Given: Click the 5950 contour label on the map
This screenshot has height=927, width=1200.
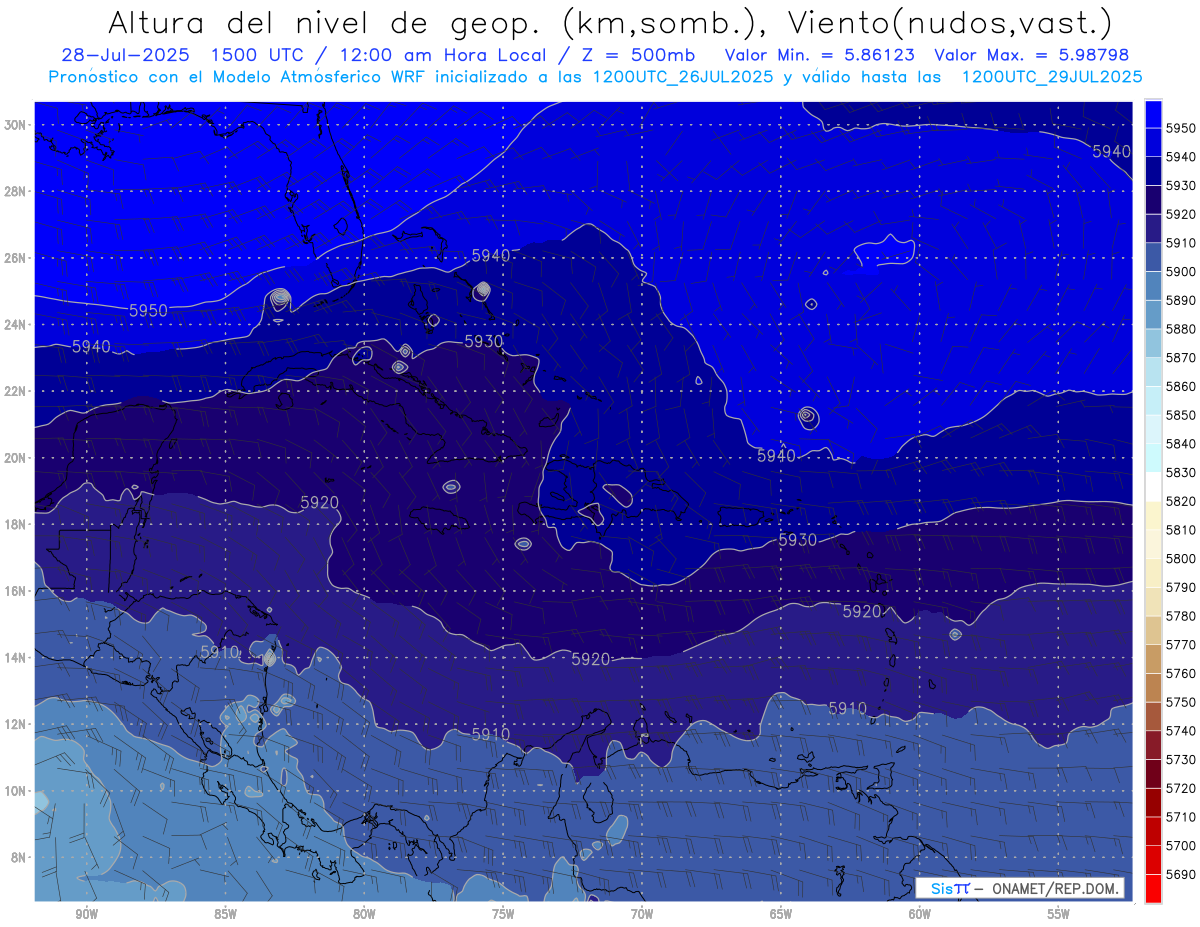Looking at the screenshot, I should point(148,311).
